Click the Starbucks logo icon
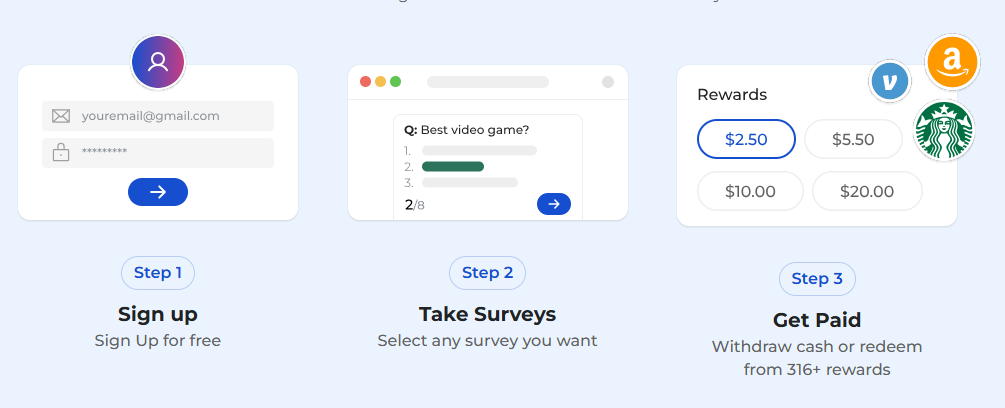 tap(944, 131)
